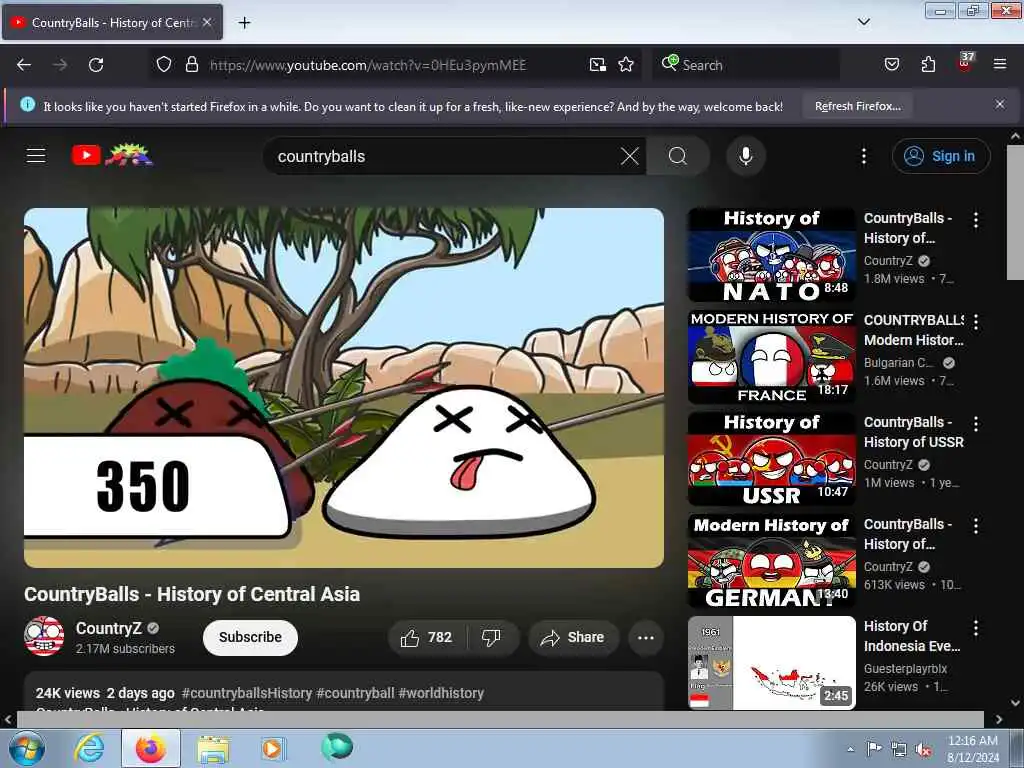Viewport: 1024px width, 768px height.
Task: Open Windows Media Player from taskbar
Action: pyautogui.click(x=272, y=748)
